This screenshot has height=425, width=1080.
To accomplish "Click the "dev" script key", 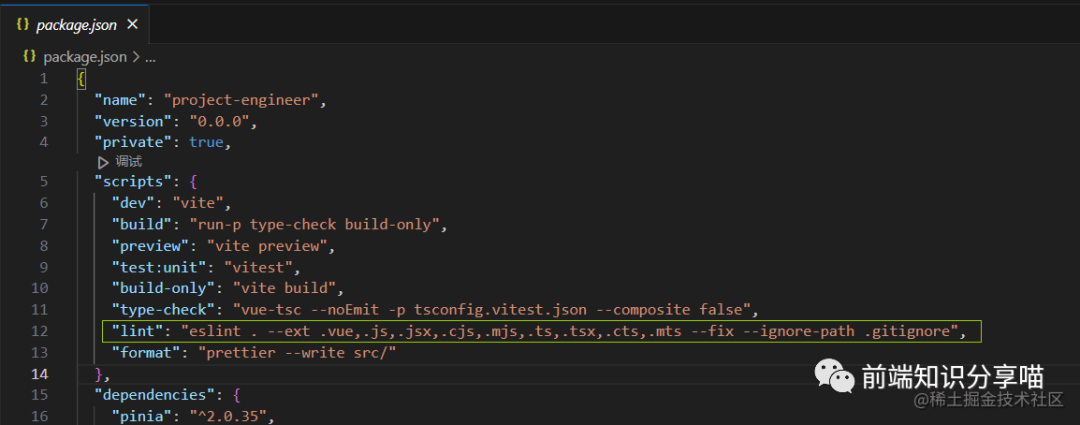I will click(x=133, y=203).
